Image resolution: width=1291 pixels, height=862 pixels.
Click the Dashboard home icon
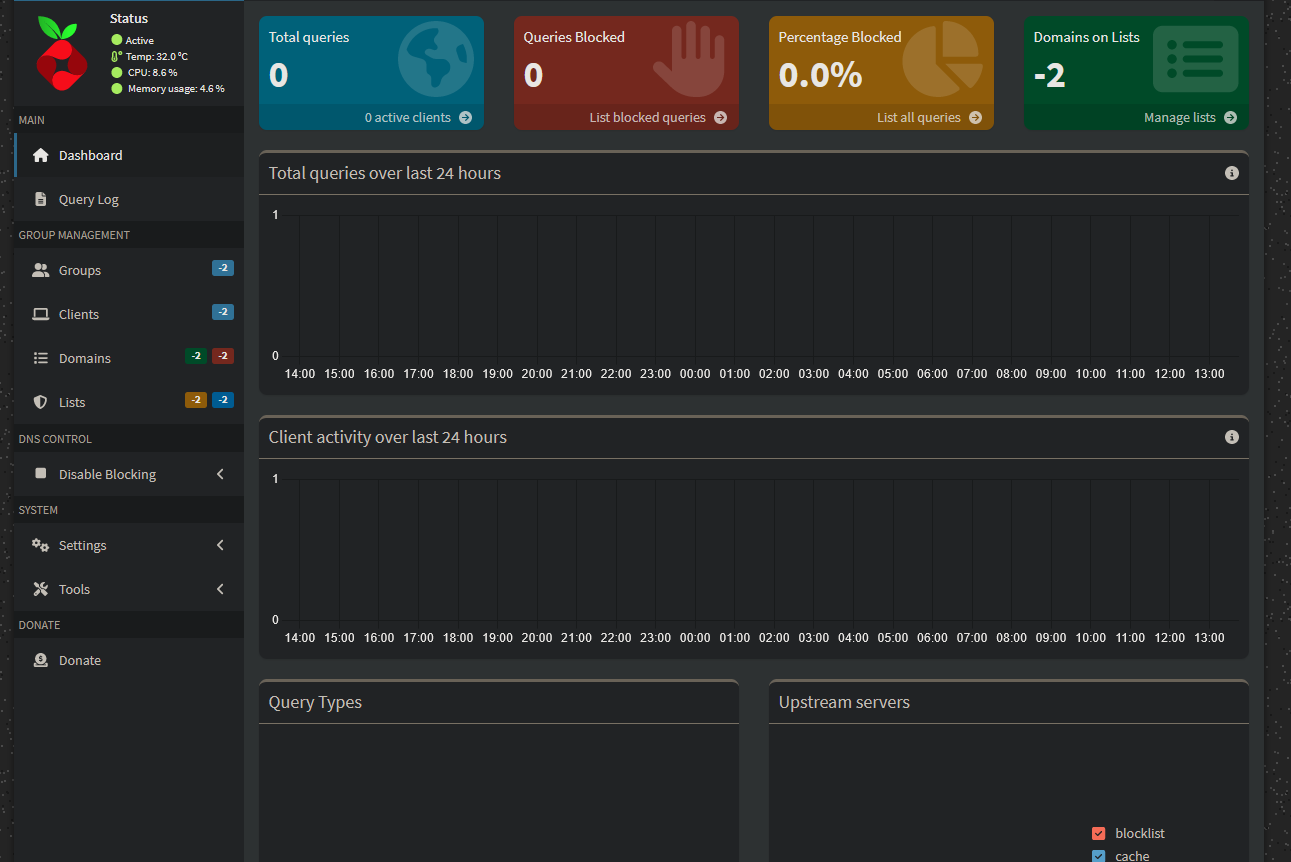(x=41, y=155)
